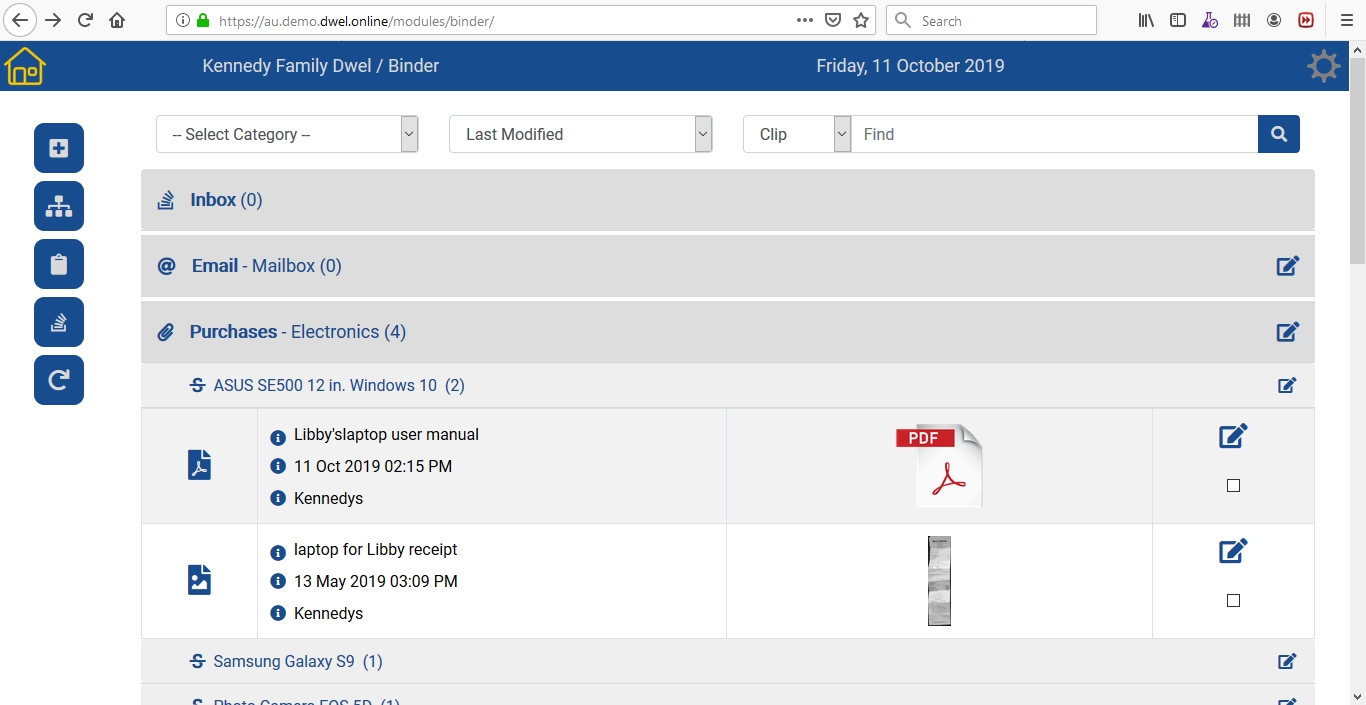Image resolution: width=1366 pixels, height=705 pixels.
Task: Open the receipt image thumbnail
Action: 939,581
